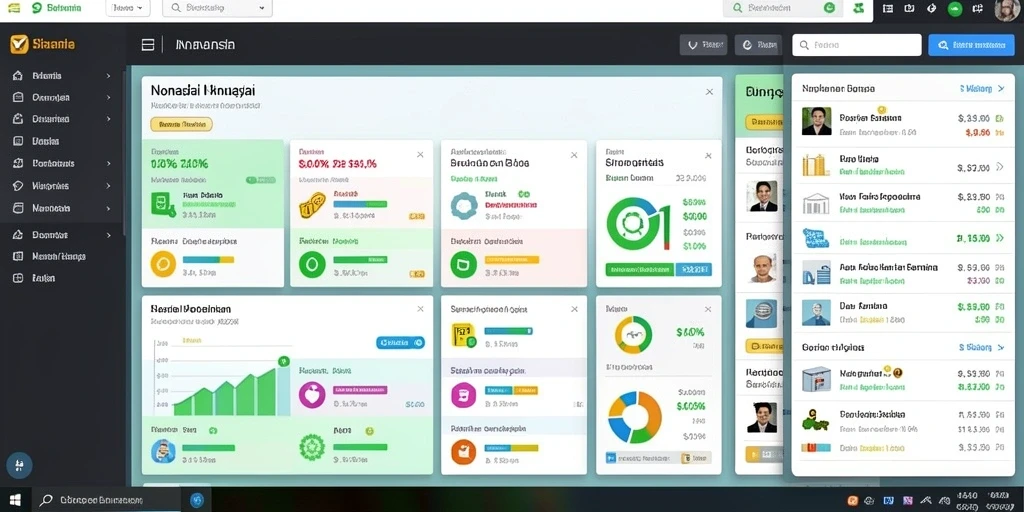Open the blue link in the right panel's top header
Screen dimensions: 1024x512
tap(982, 88)
